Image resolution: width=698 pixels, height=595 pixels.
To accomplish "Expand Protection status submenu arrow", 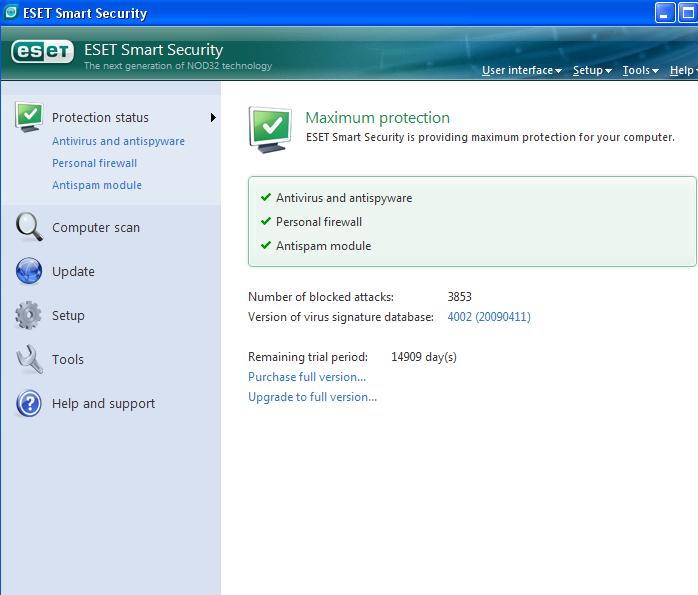I will coord(213,117).
